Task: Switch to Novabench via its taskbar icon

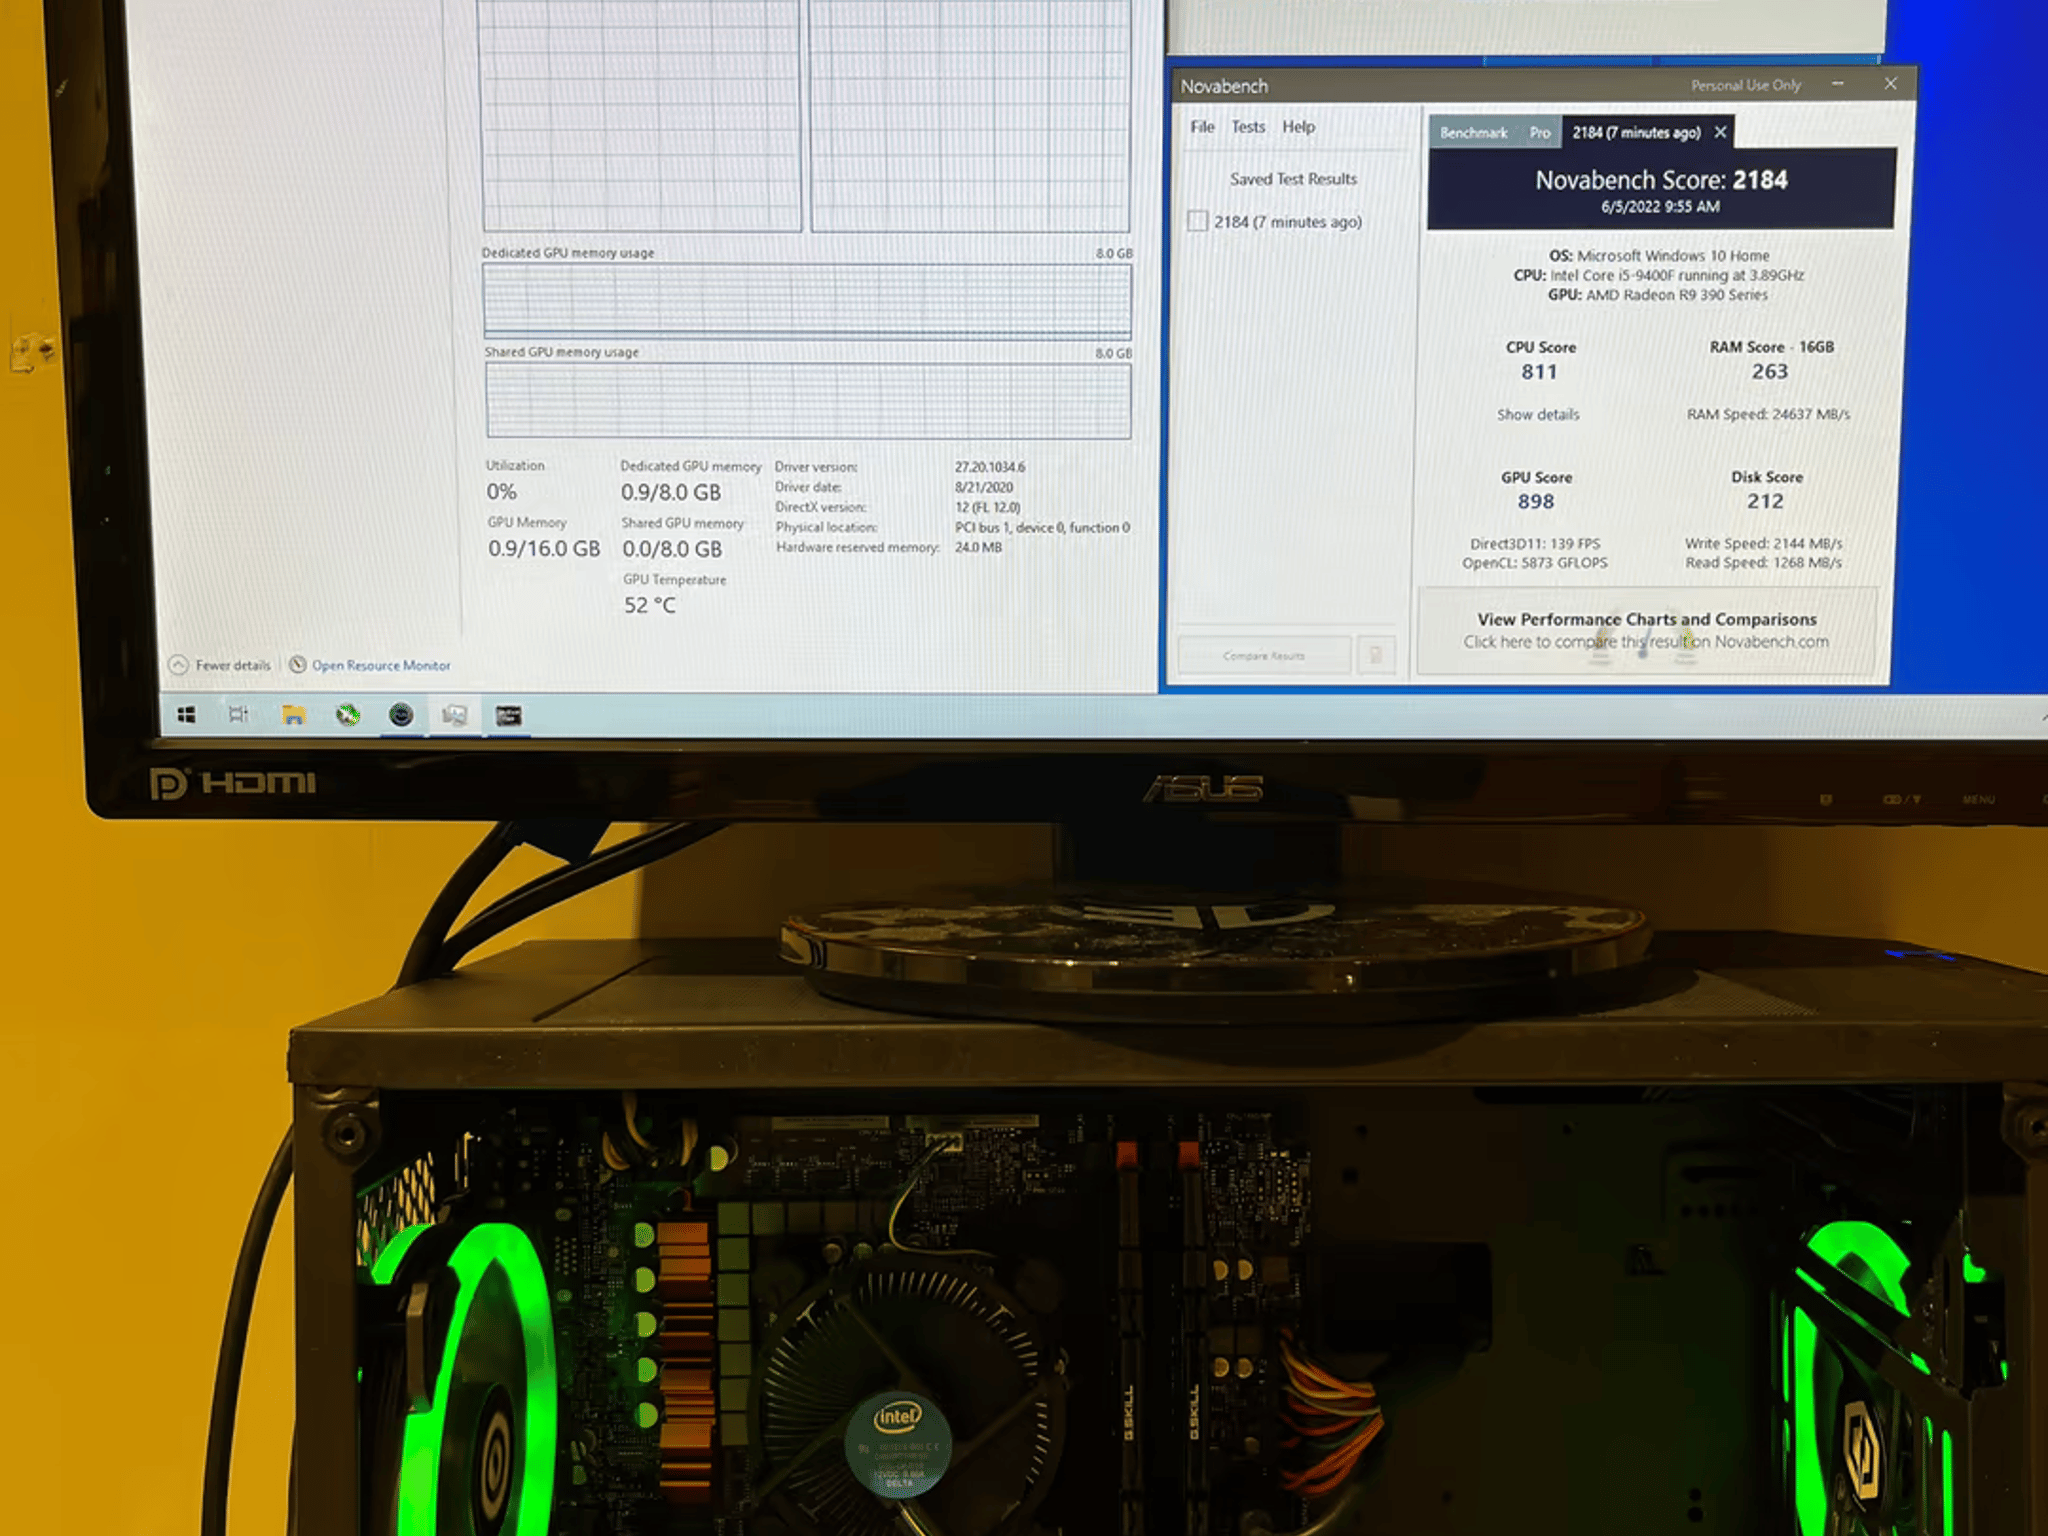Action: coord(401,714)
